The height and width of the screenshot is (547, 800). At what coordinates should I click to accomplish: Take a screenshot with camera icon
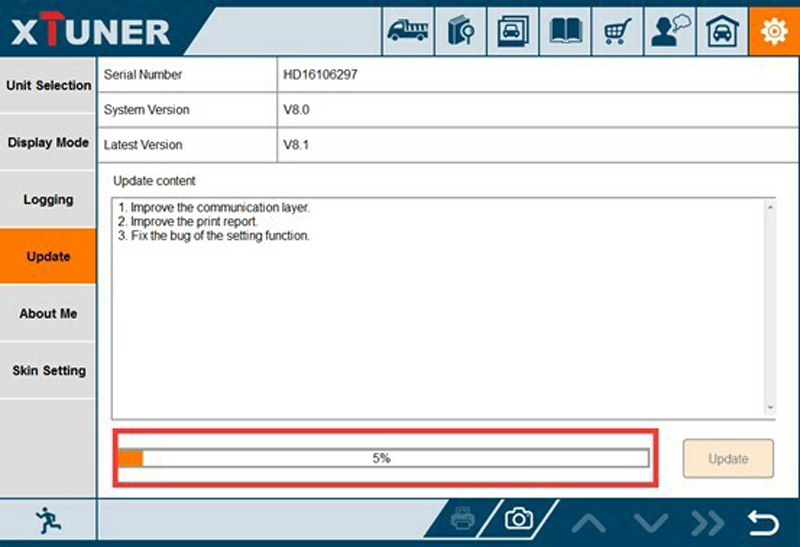(518, 519)
